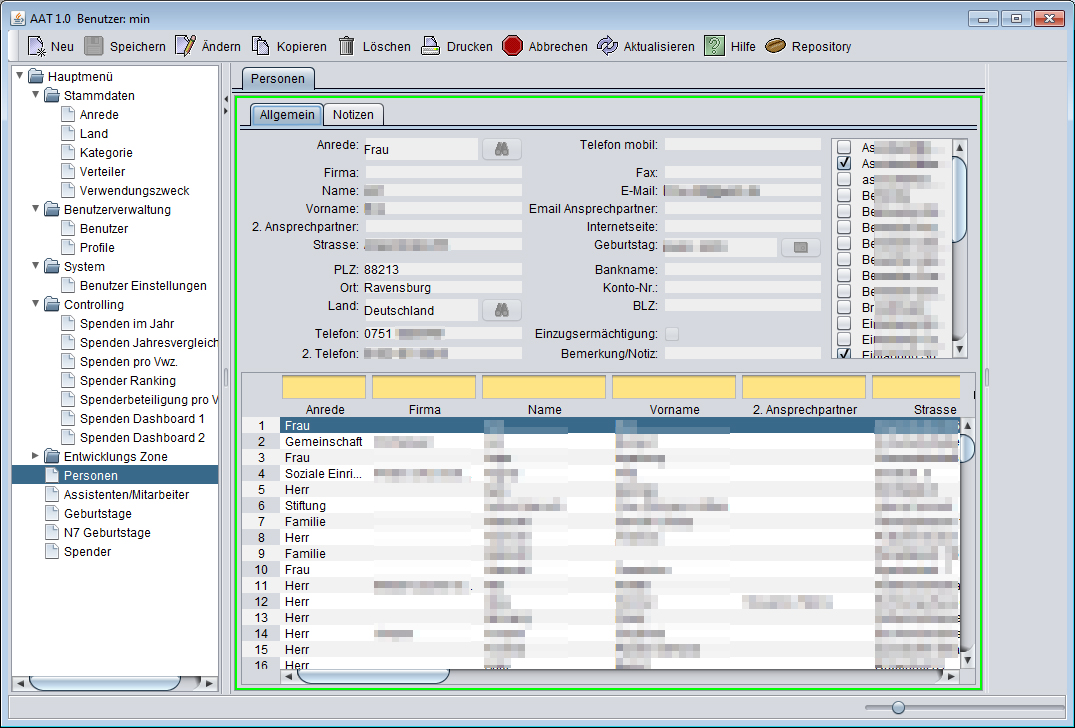Delete the record using the Löschen icon
The height and width of the screenshot is (728, 1075).
[x=345, y=45]
